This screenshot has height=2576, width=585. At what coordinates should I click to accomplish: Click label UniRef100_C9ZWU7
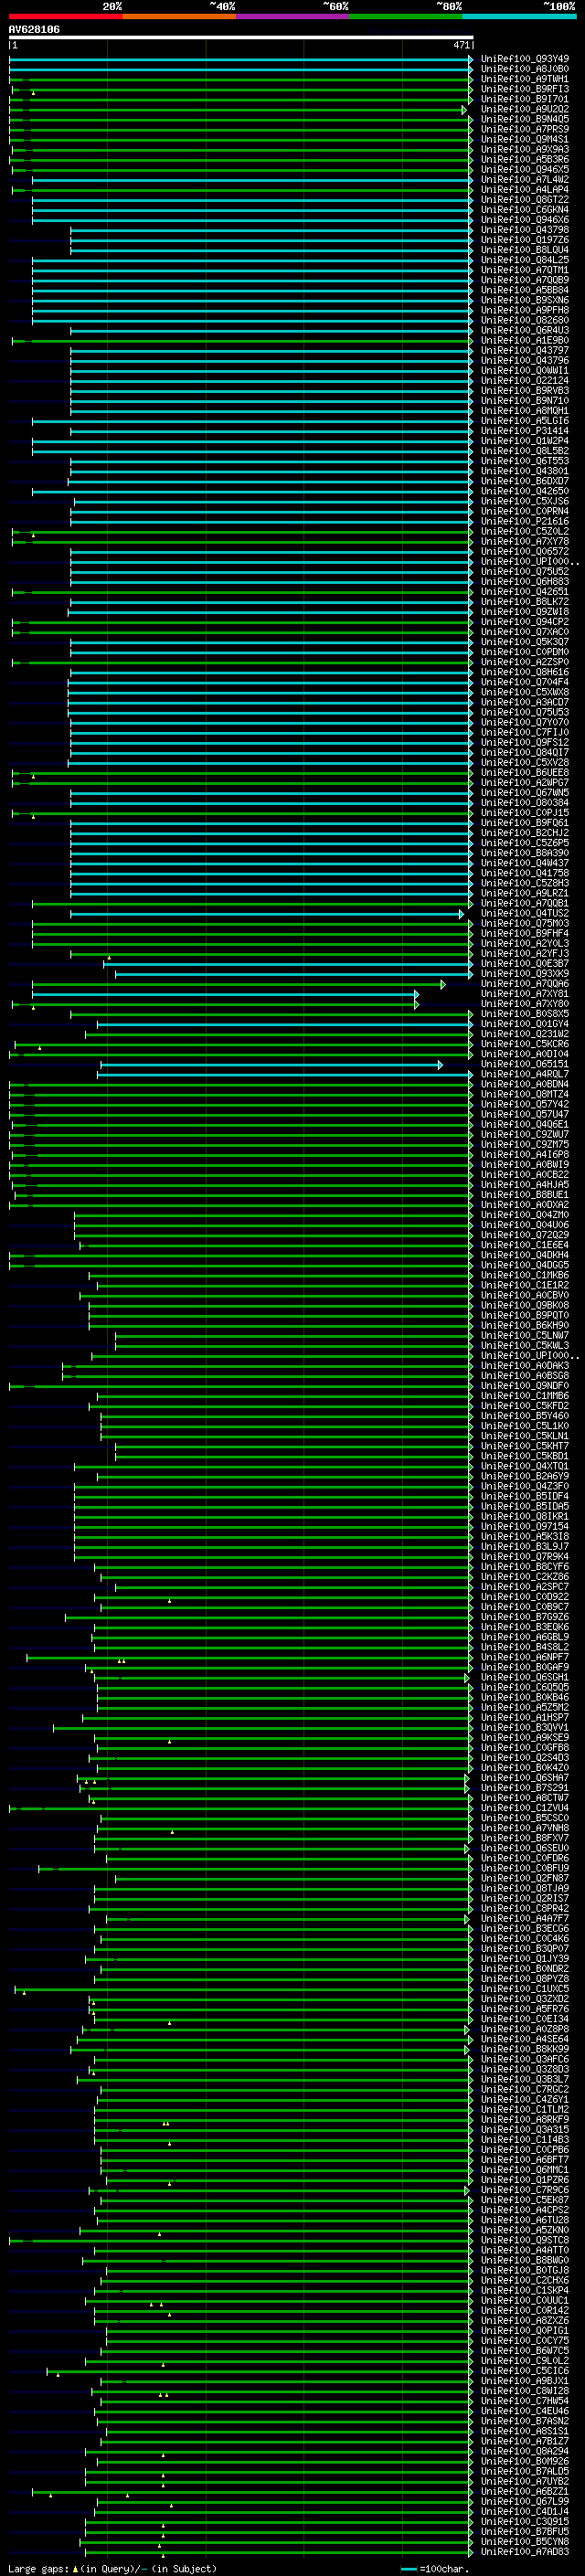[525, 1134]
